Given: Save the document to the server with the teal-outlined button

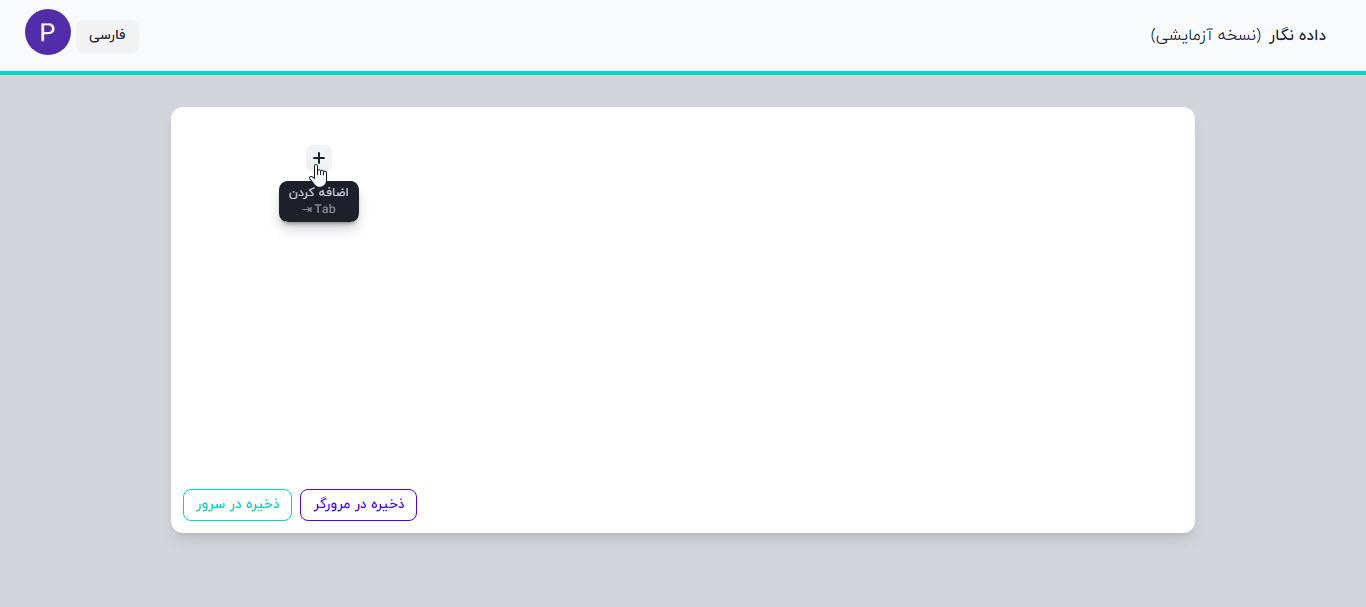Looking at the screenshot, I should point(237,505).
